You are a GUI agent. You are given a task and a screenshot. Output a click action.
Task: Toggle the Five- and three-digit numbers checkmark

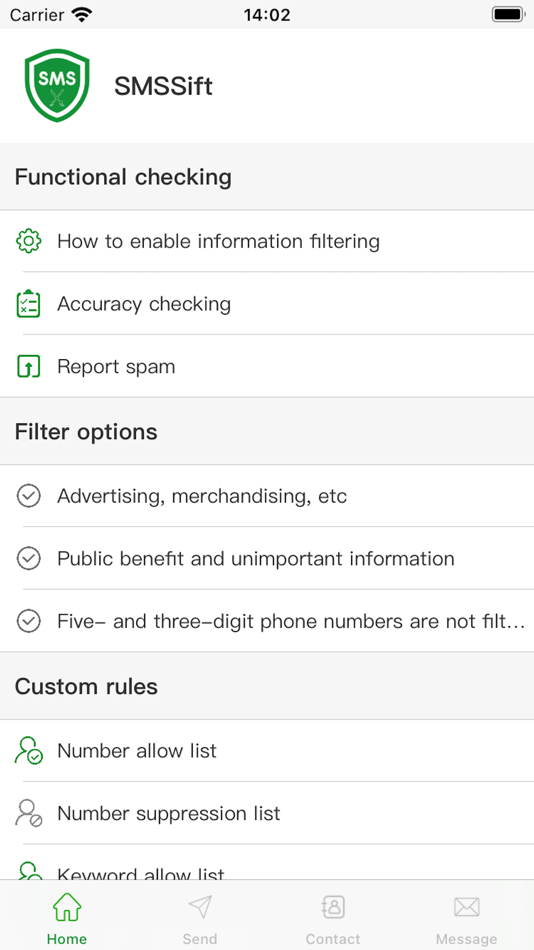(x=28, y=621)
